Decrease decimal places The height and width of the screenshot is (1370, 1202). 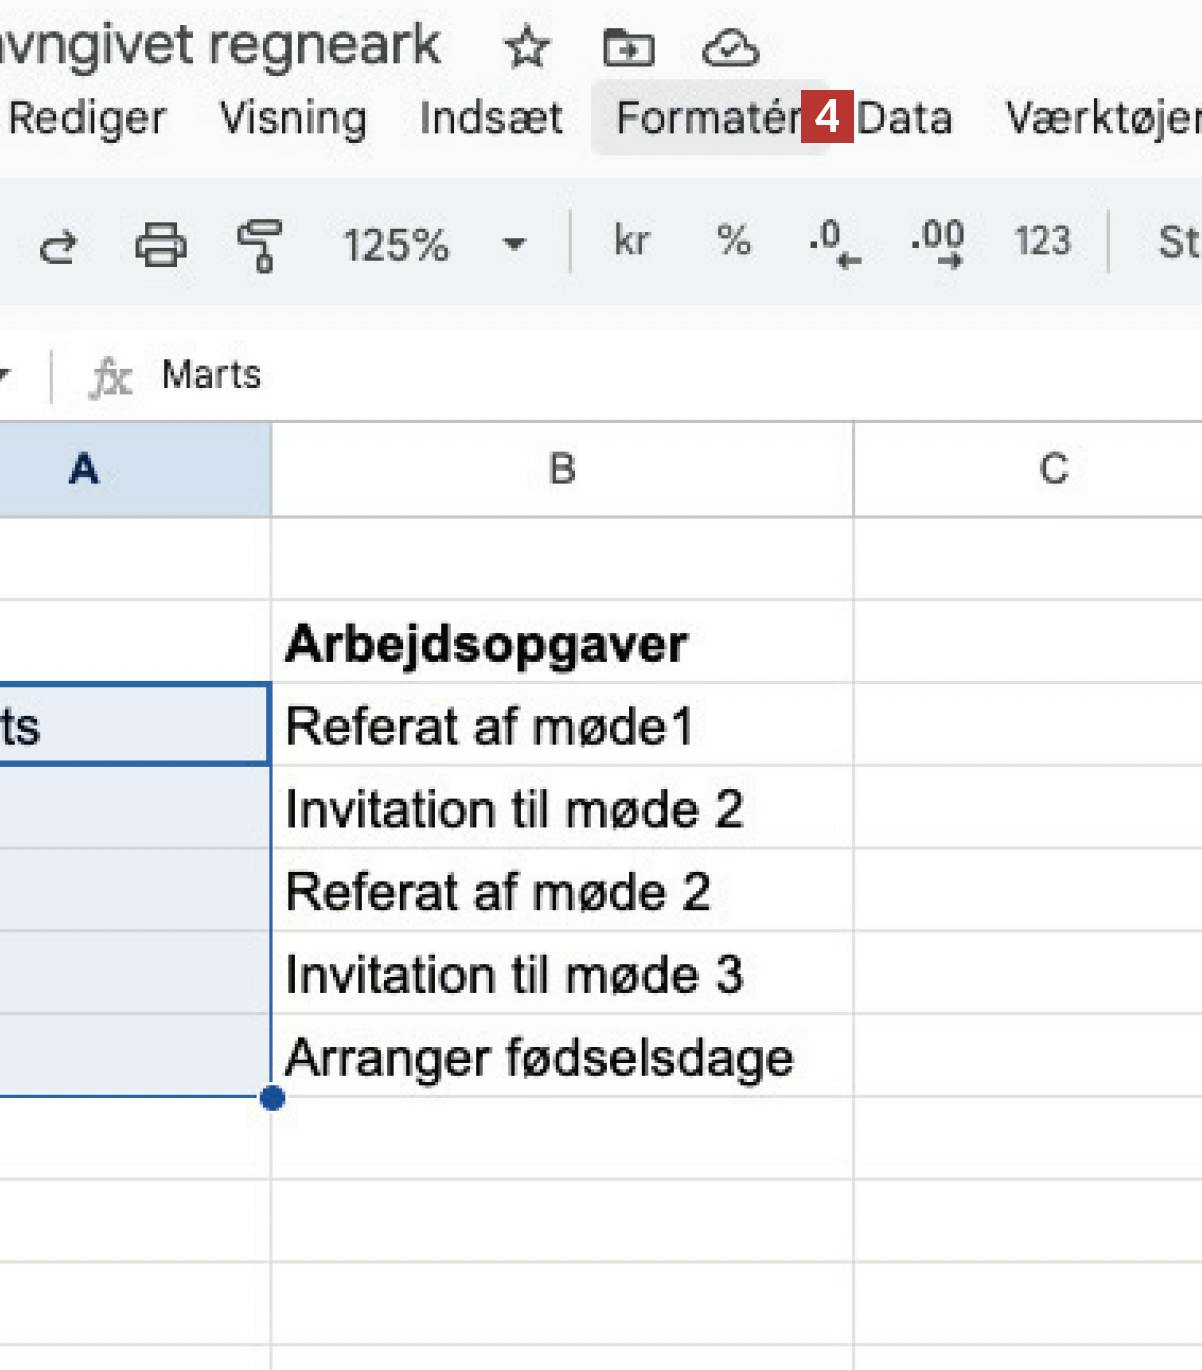[x=833, y=243]
